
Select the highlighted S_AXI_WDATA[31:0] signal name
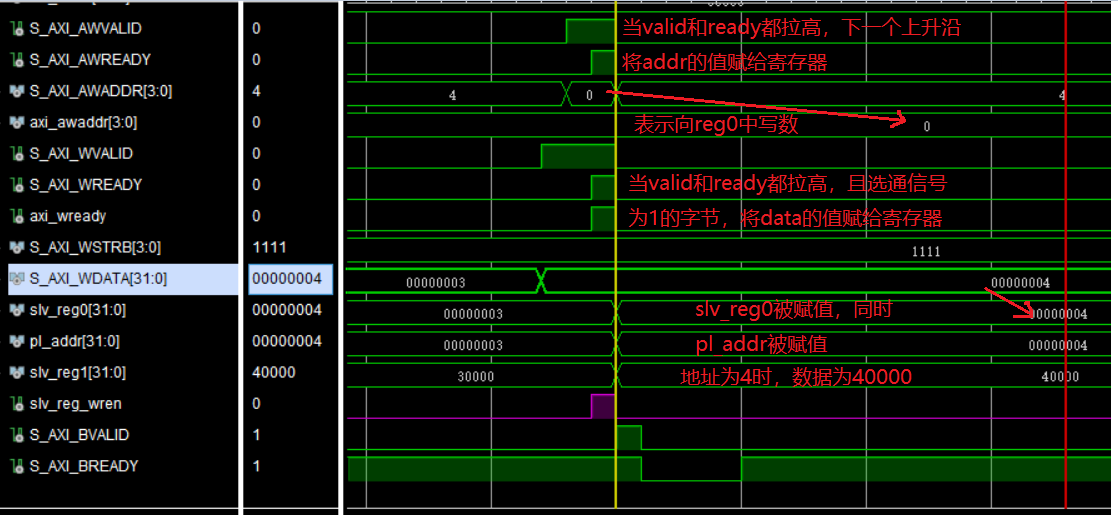98,279
